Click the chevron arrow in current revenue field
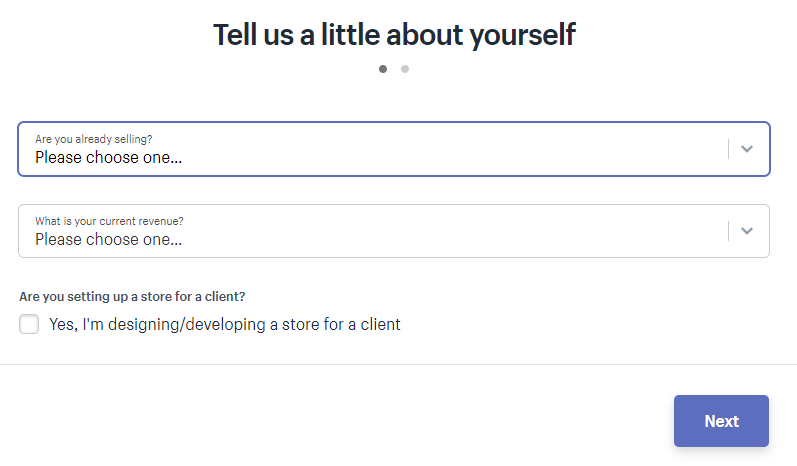The image size is (797, 466). pos(746,231)
